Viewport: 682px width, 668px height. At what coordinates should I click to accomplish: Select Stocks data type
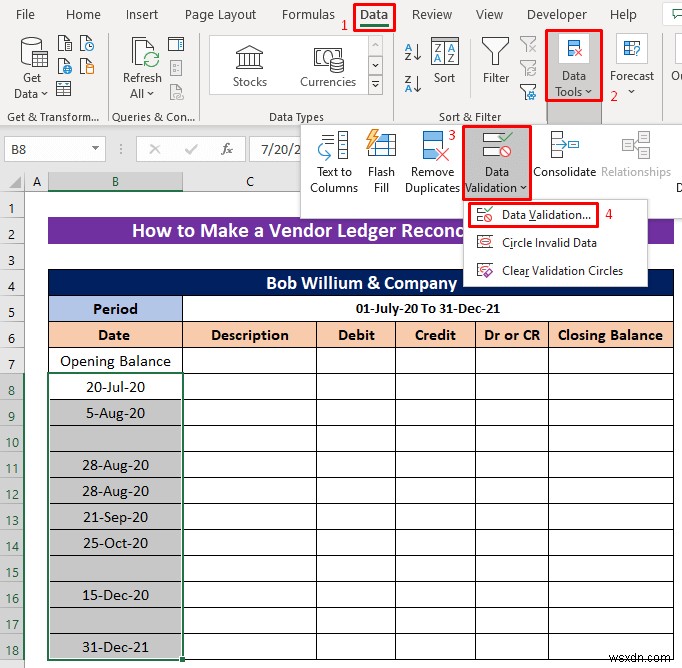point(249,66)
